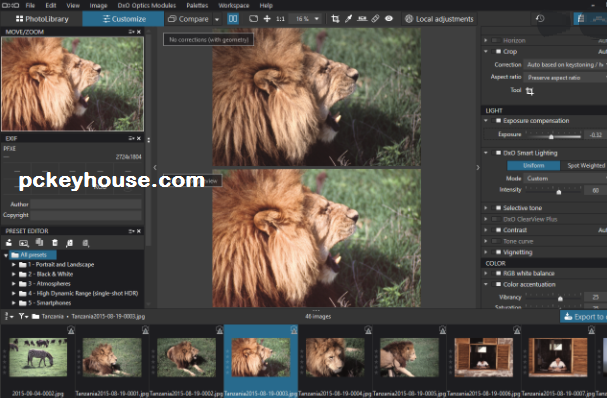This screenshot has height=398, width=607.
Task: Open the zoom percentage dropdown
Action: coord(317,19)
